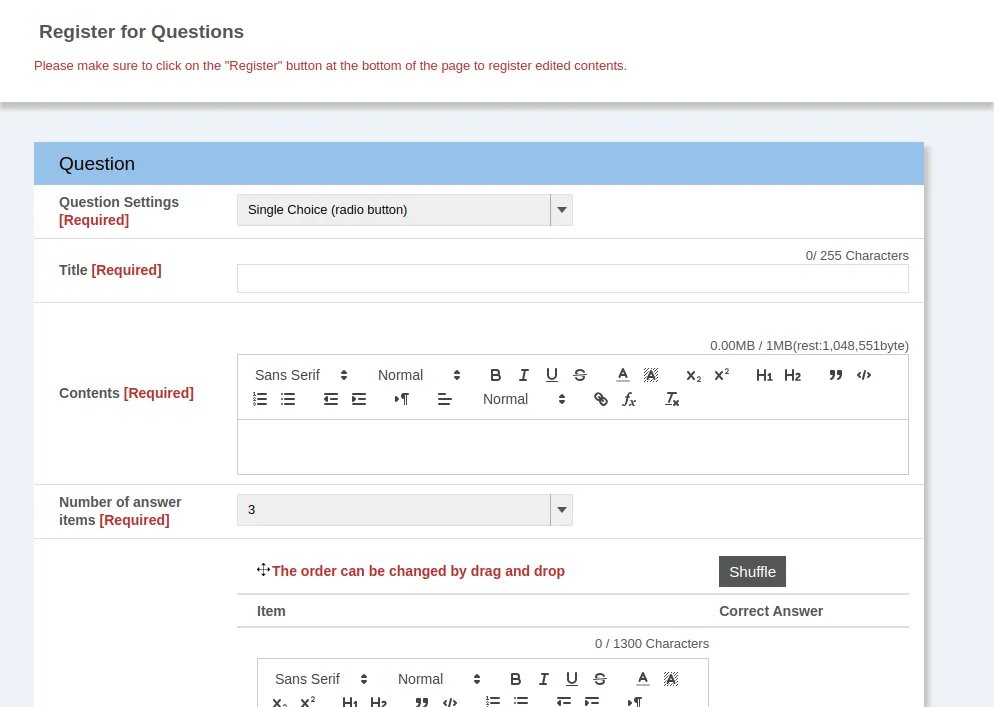Enable blockquote in Contents editor toolbar
Screen dimensions: 994x707
[836, 375]
